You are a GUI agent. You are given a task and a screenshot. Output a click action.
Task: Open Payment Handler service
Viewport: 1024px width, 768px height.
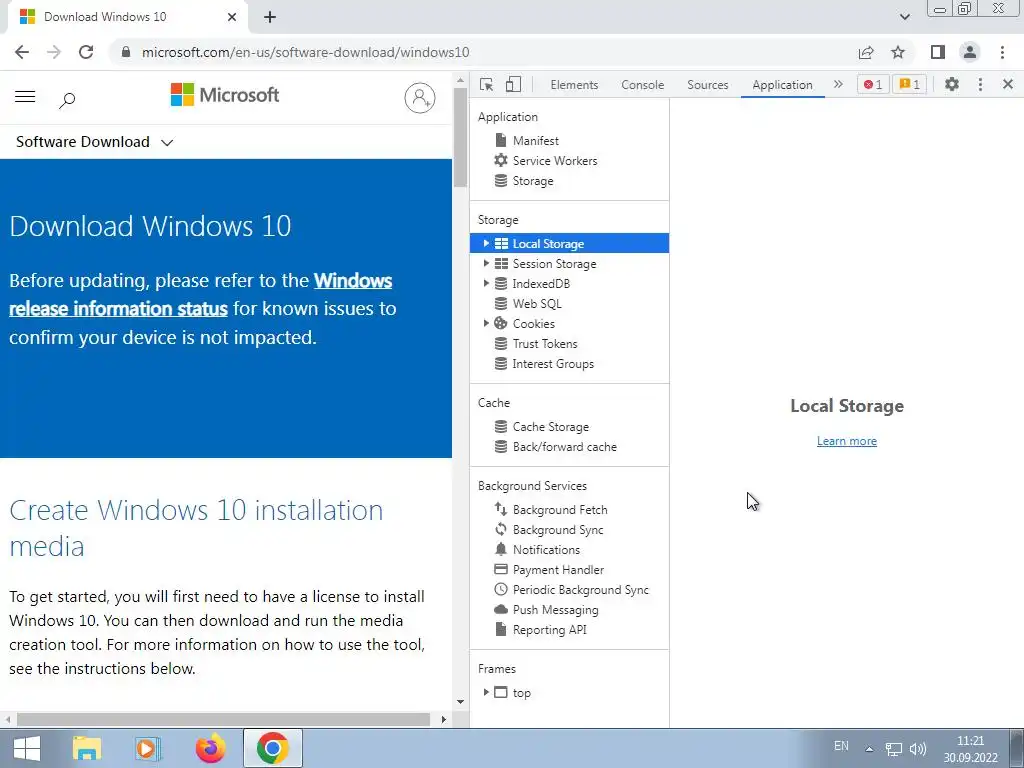(558, 569)
